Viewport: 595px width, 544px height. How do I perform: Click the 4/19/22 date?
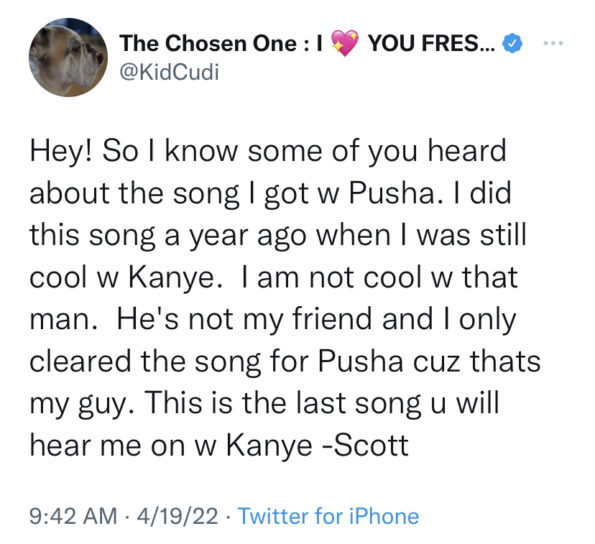(178, 516)
